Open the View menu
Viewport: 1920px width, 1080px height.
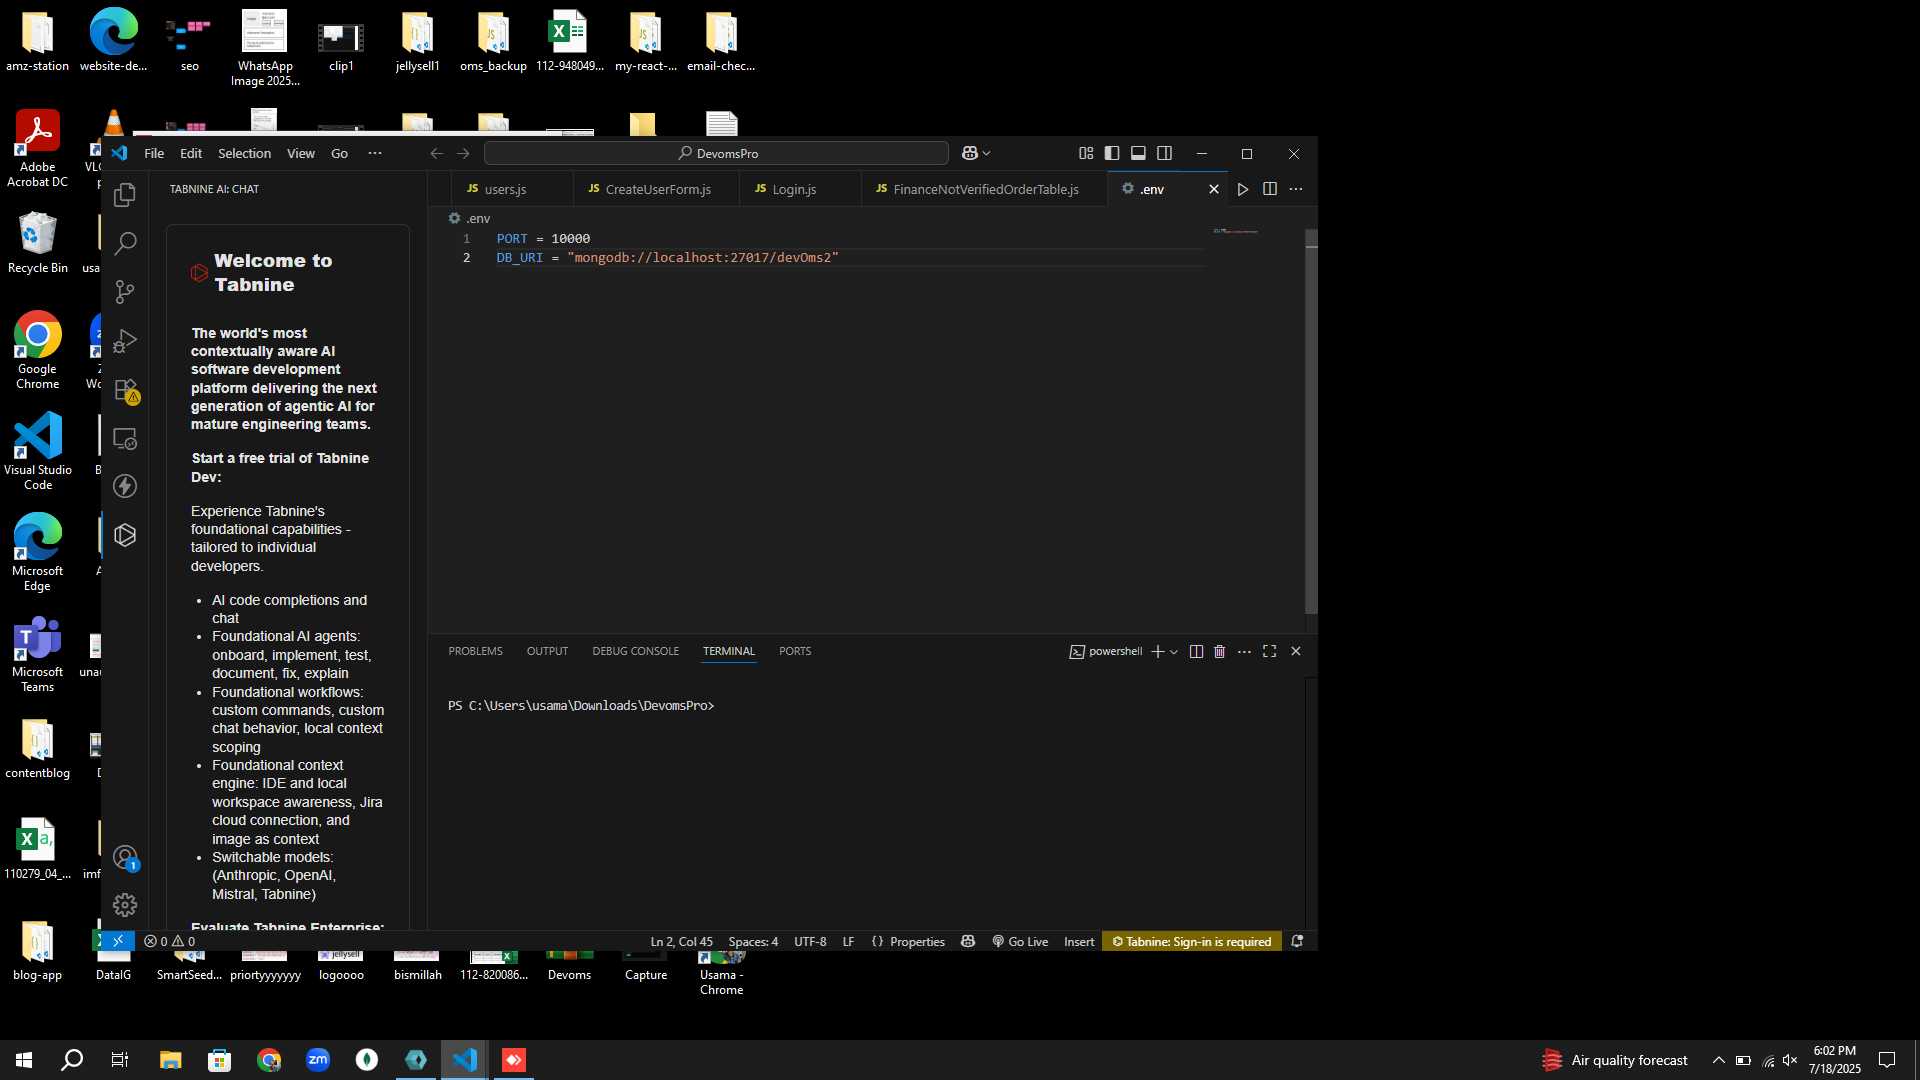tap(301, 153)
